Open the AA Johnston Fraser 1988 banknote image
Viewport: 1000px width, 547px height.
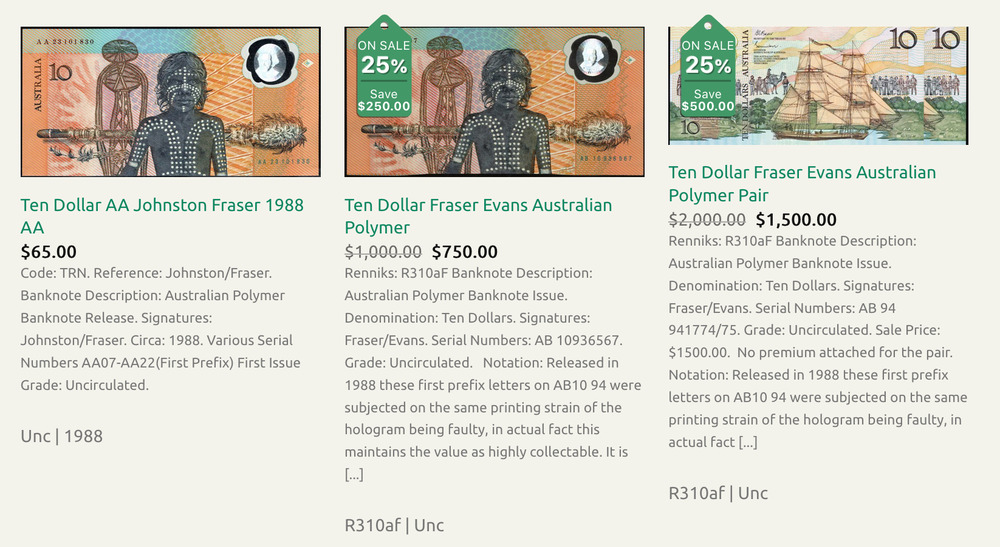click(x=170, y=102)
